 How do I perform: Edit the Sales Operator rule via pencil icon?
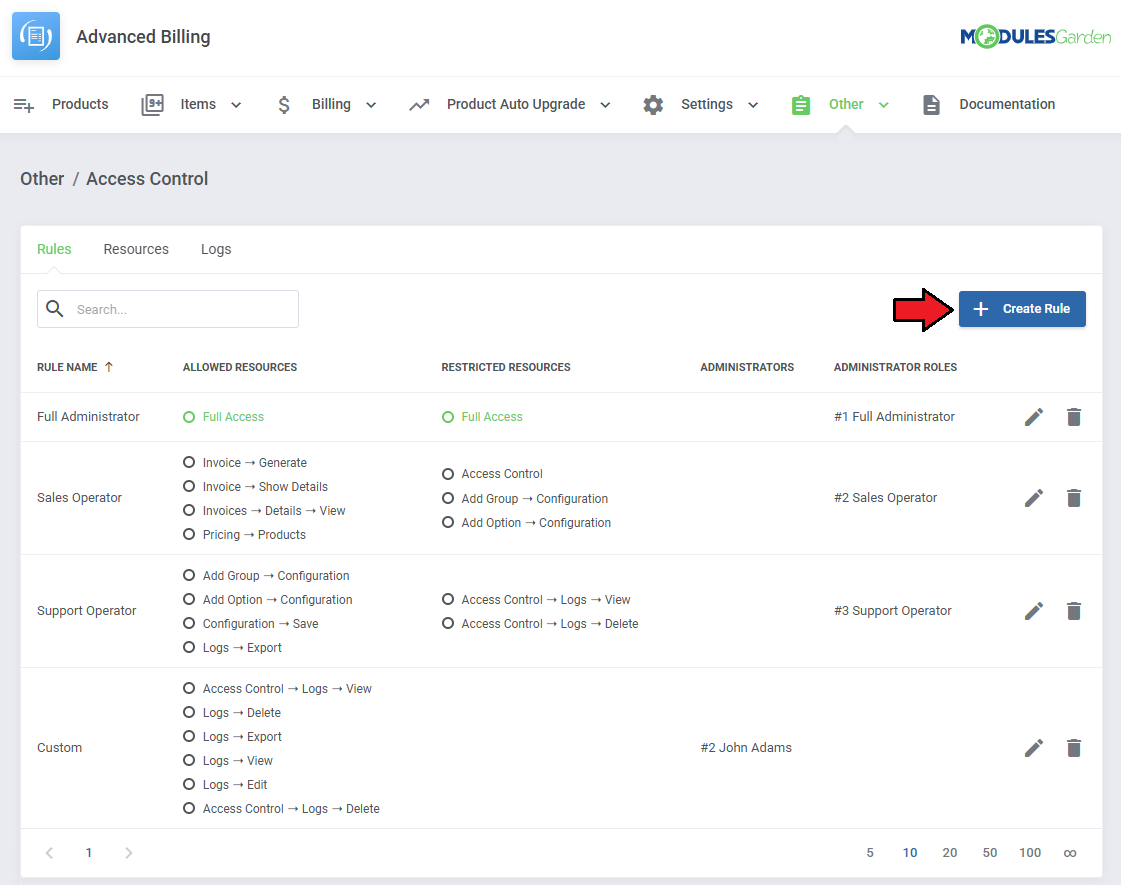click(x=1034, y=498)
